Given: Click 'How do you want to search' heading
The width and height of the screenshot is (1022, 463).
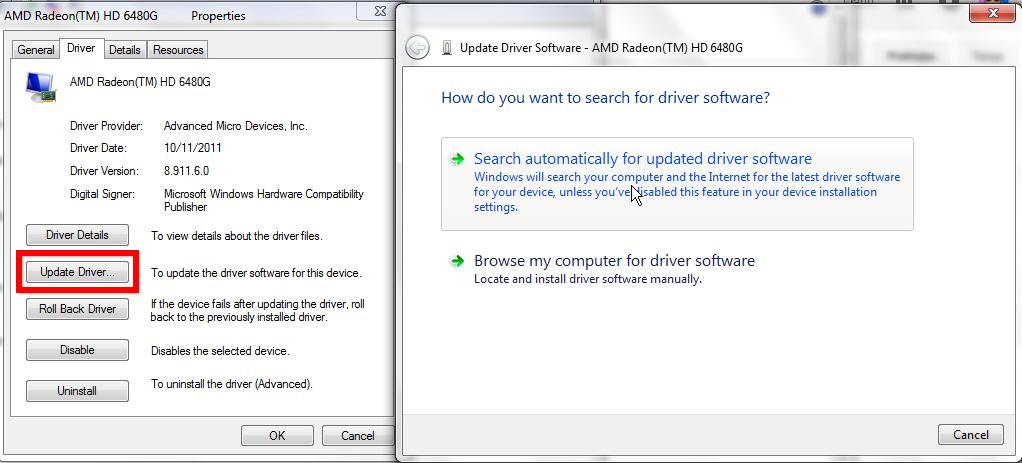Looking at the screenshot, I should pyautogui.click(x=606, y=98).
